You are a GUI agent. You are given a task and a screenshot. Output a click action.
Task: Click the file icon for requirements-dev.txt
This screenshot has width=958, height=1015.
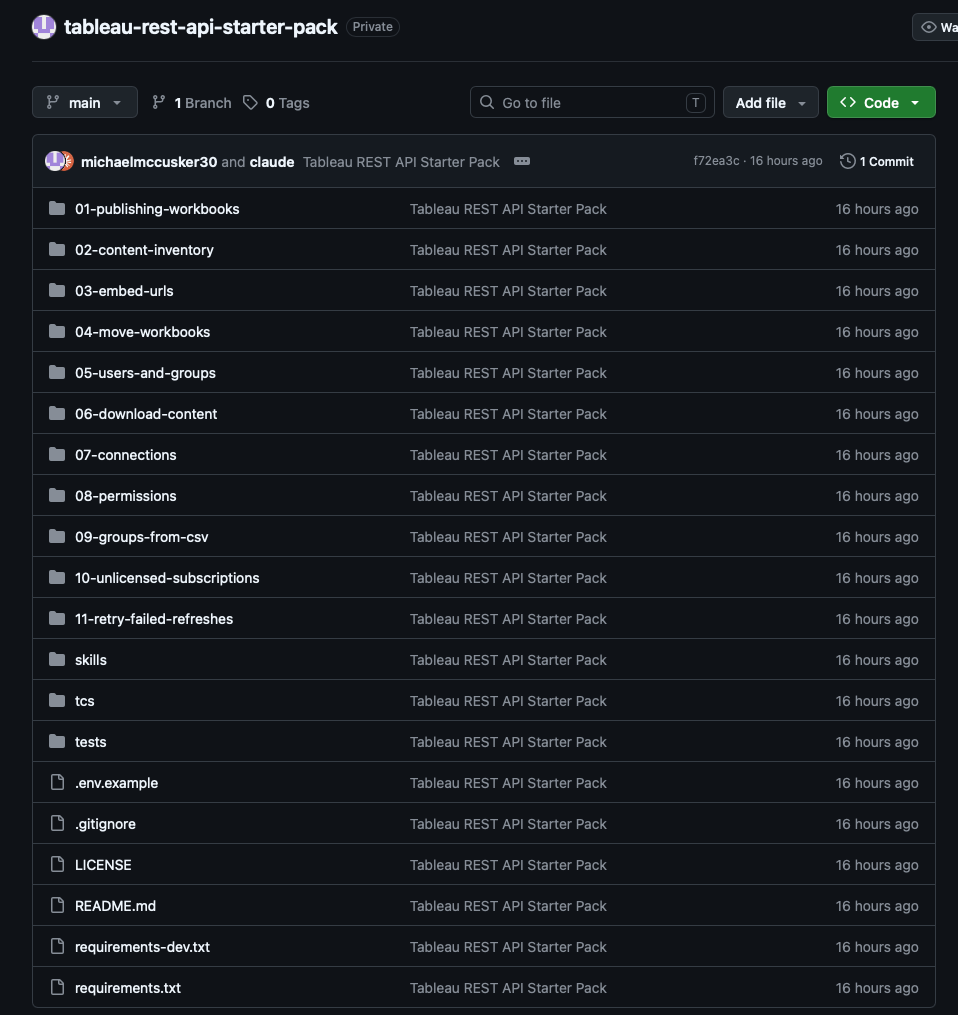coord(58,946)
